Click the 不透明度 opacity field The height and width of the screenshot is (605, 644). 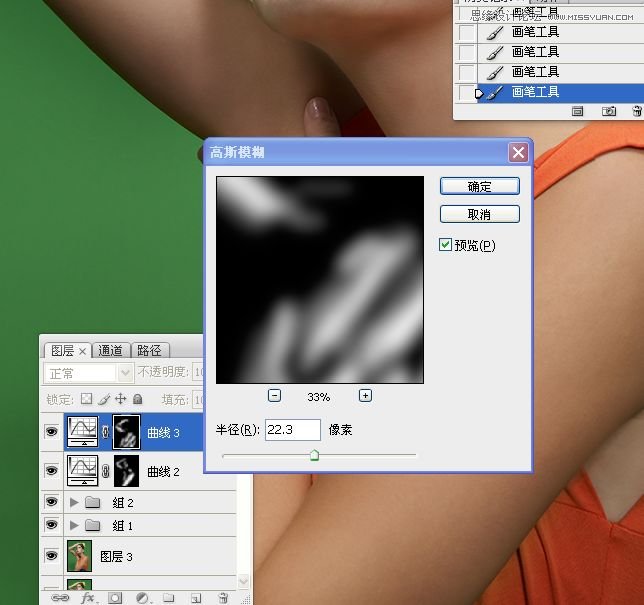click(x=198, y=373)
